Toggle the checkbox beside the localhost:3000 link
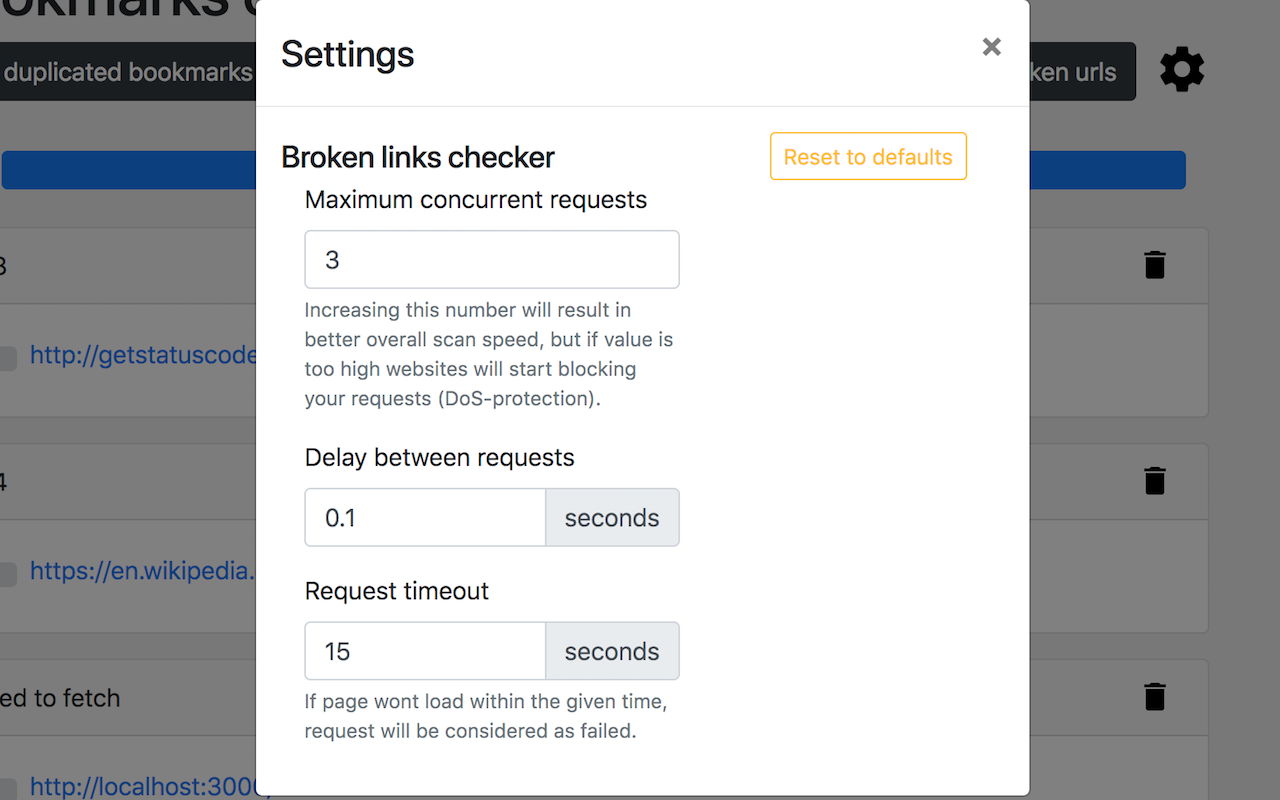 [8, 789]
